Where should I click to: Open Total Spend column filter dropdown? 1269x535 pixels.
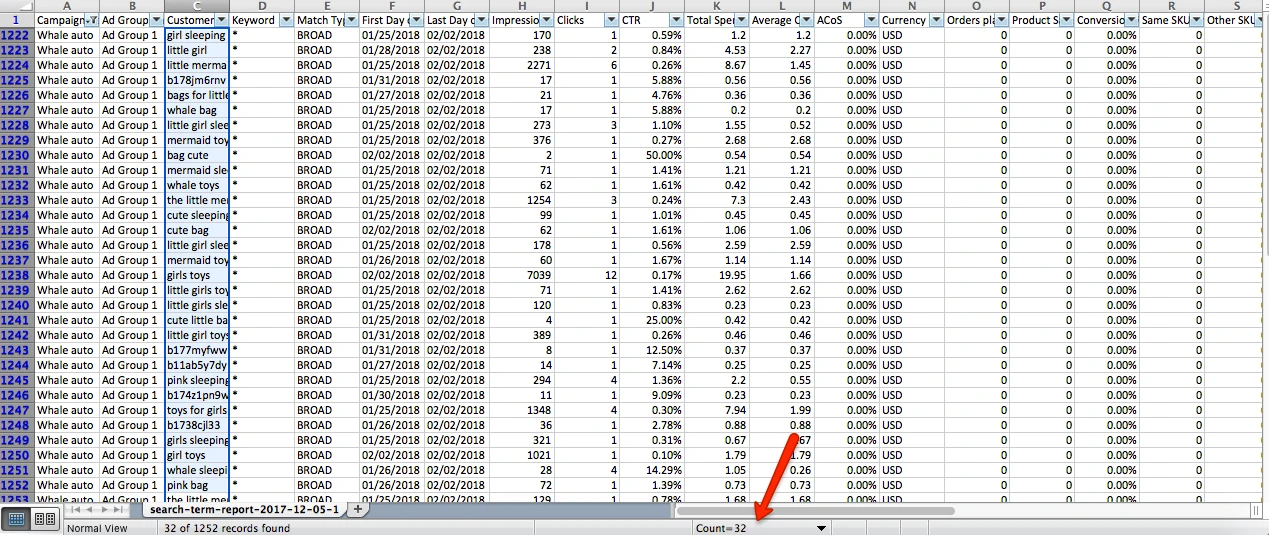[x=740, y=20]
